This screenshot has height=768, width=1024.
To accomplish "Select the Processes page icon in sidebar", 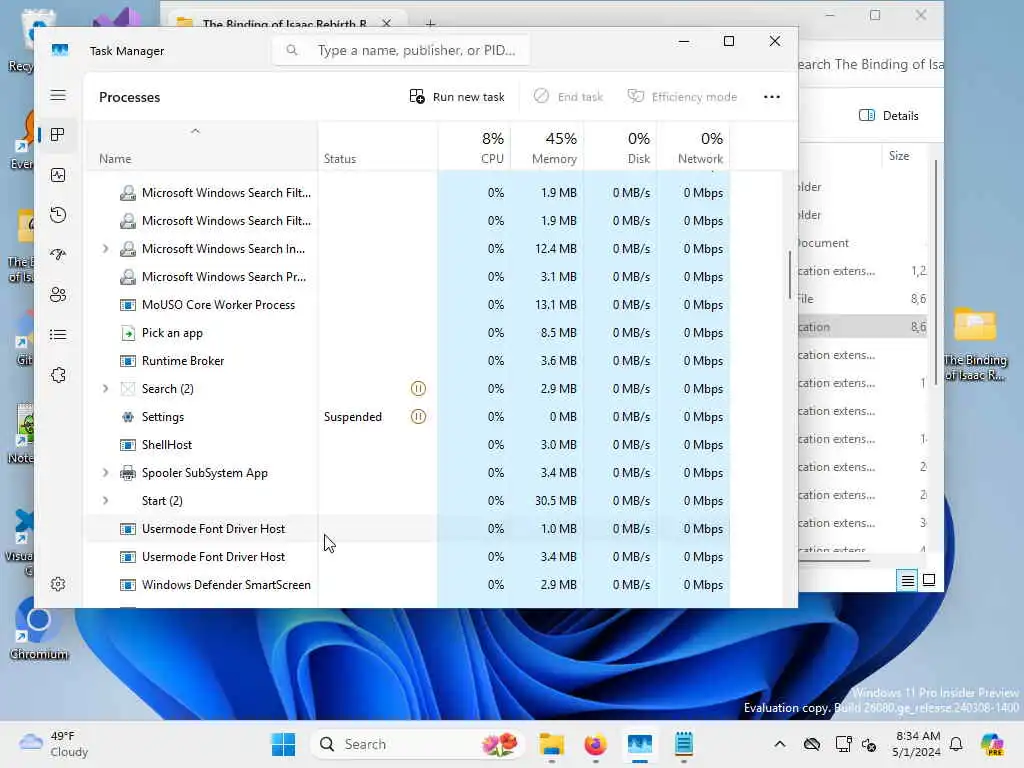I will point(58,135).
